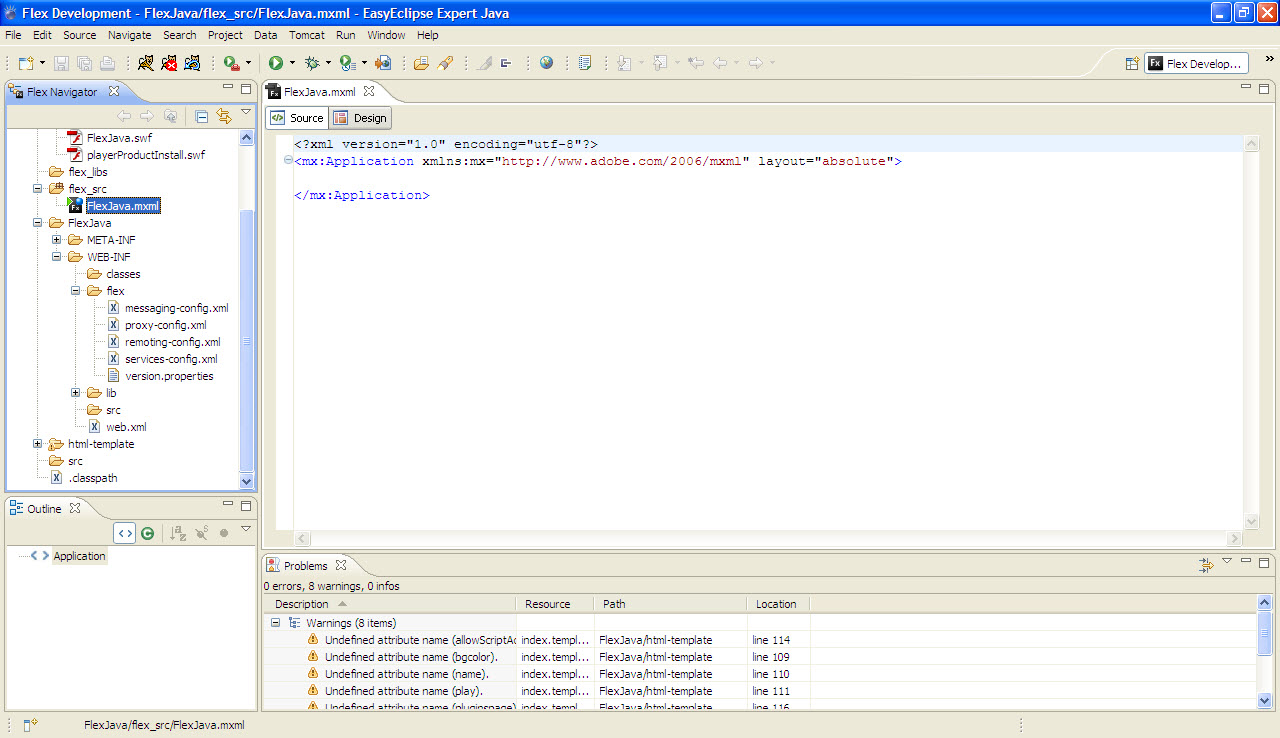Click the Export Release Build icon
Screen dimensions: 1280x738
pos(382,63)
